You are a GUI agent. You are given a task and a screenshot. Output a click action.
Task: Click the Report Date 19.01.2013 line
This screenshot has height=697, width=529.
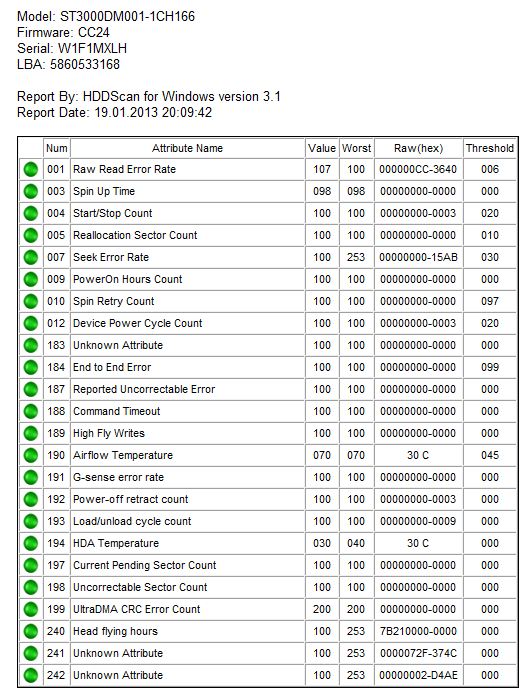click(114, 112)
